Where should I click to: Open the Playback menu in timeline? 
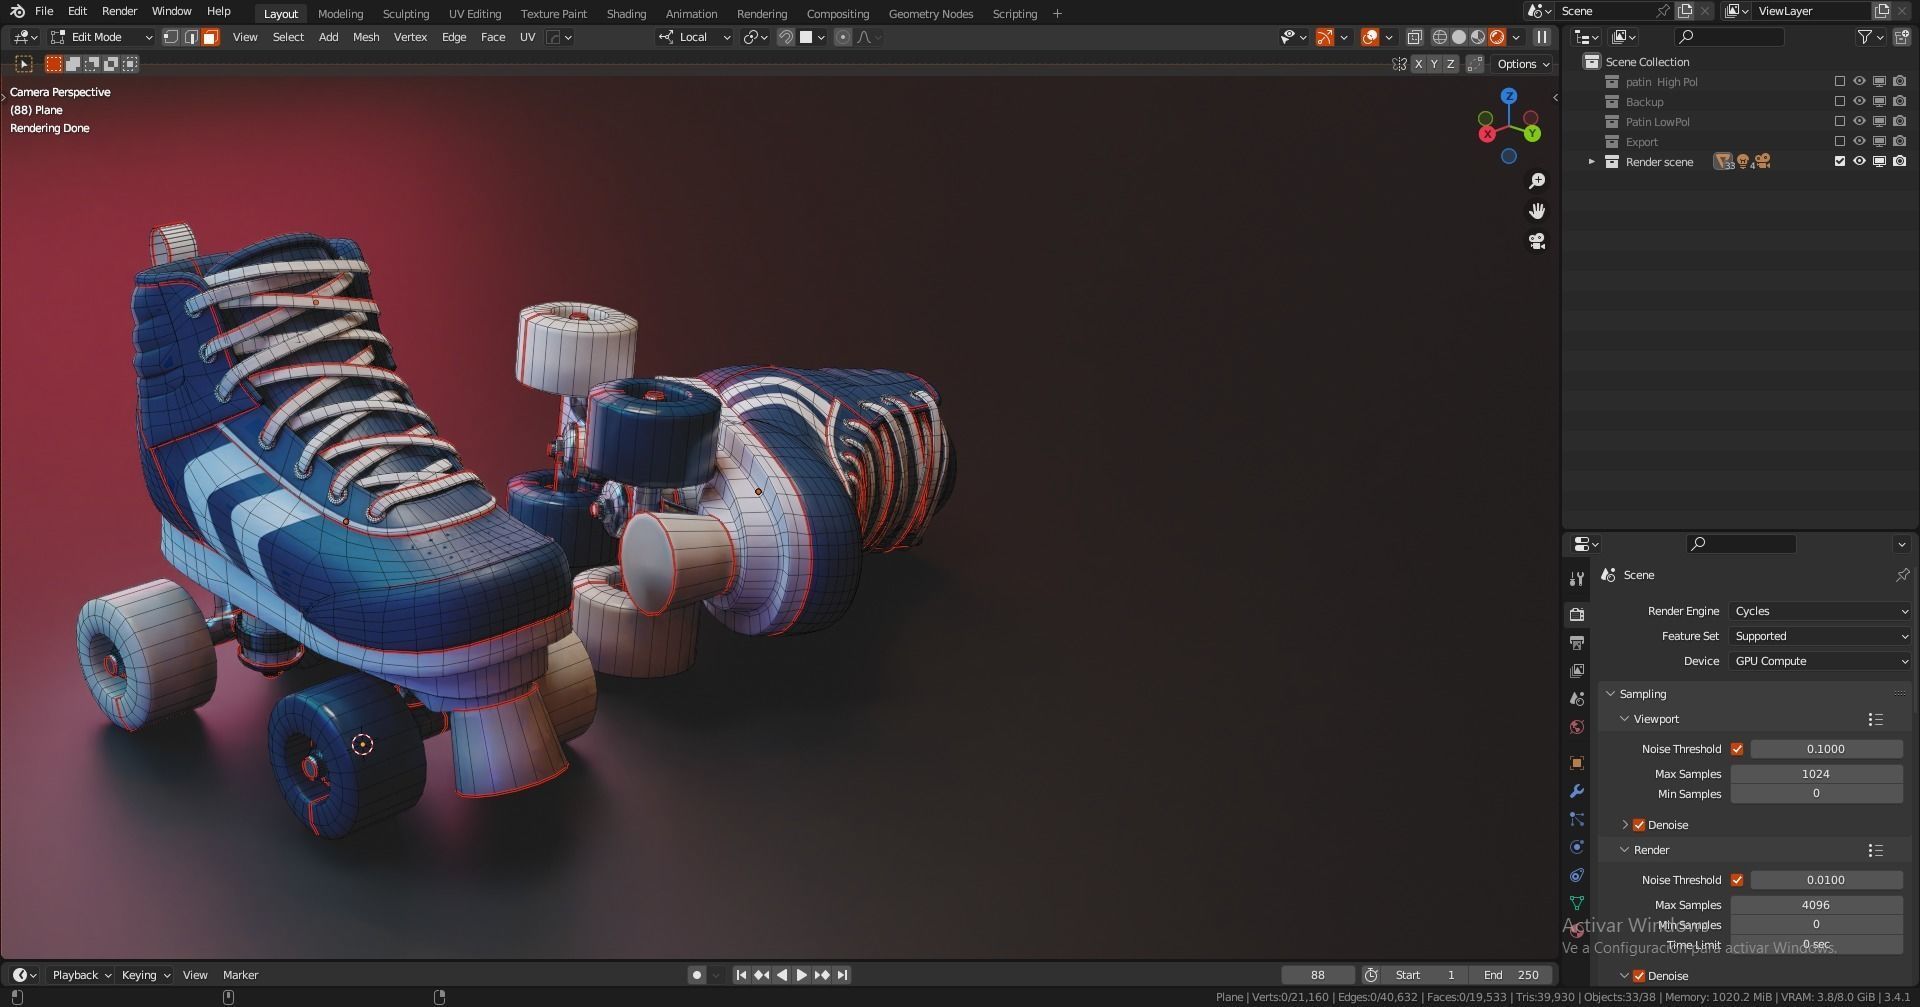81,975
